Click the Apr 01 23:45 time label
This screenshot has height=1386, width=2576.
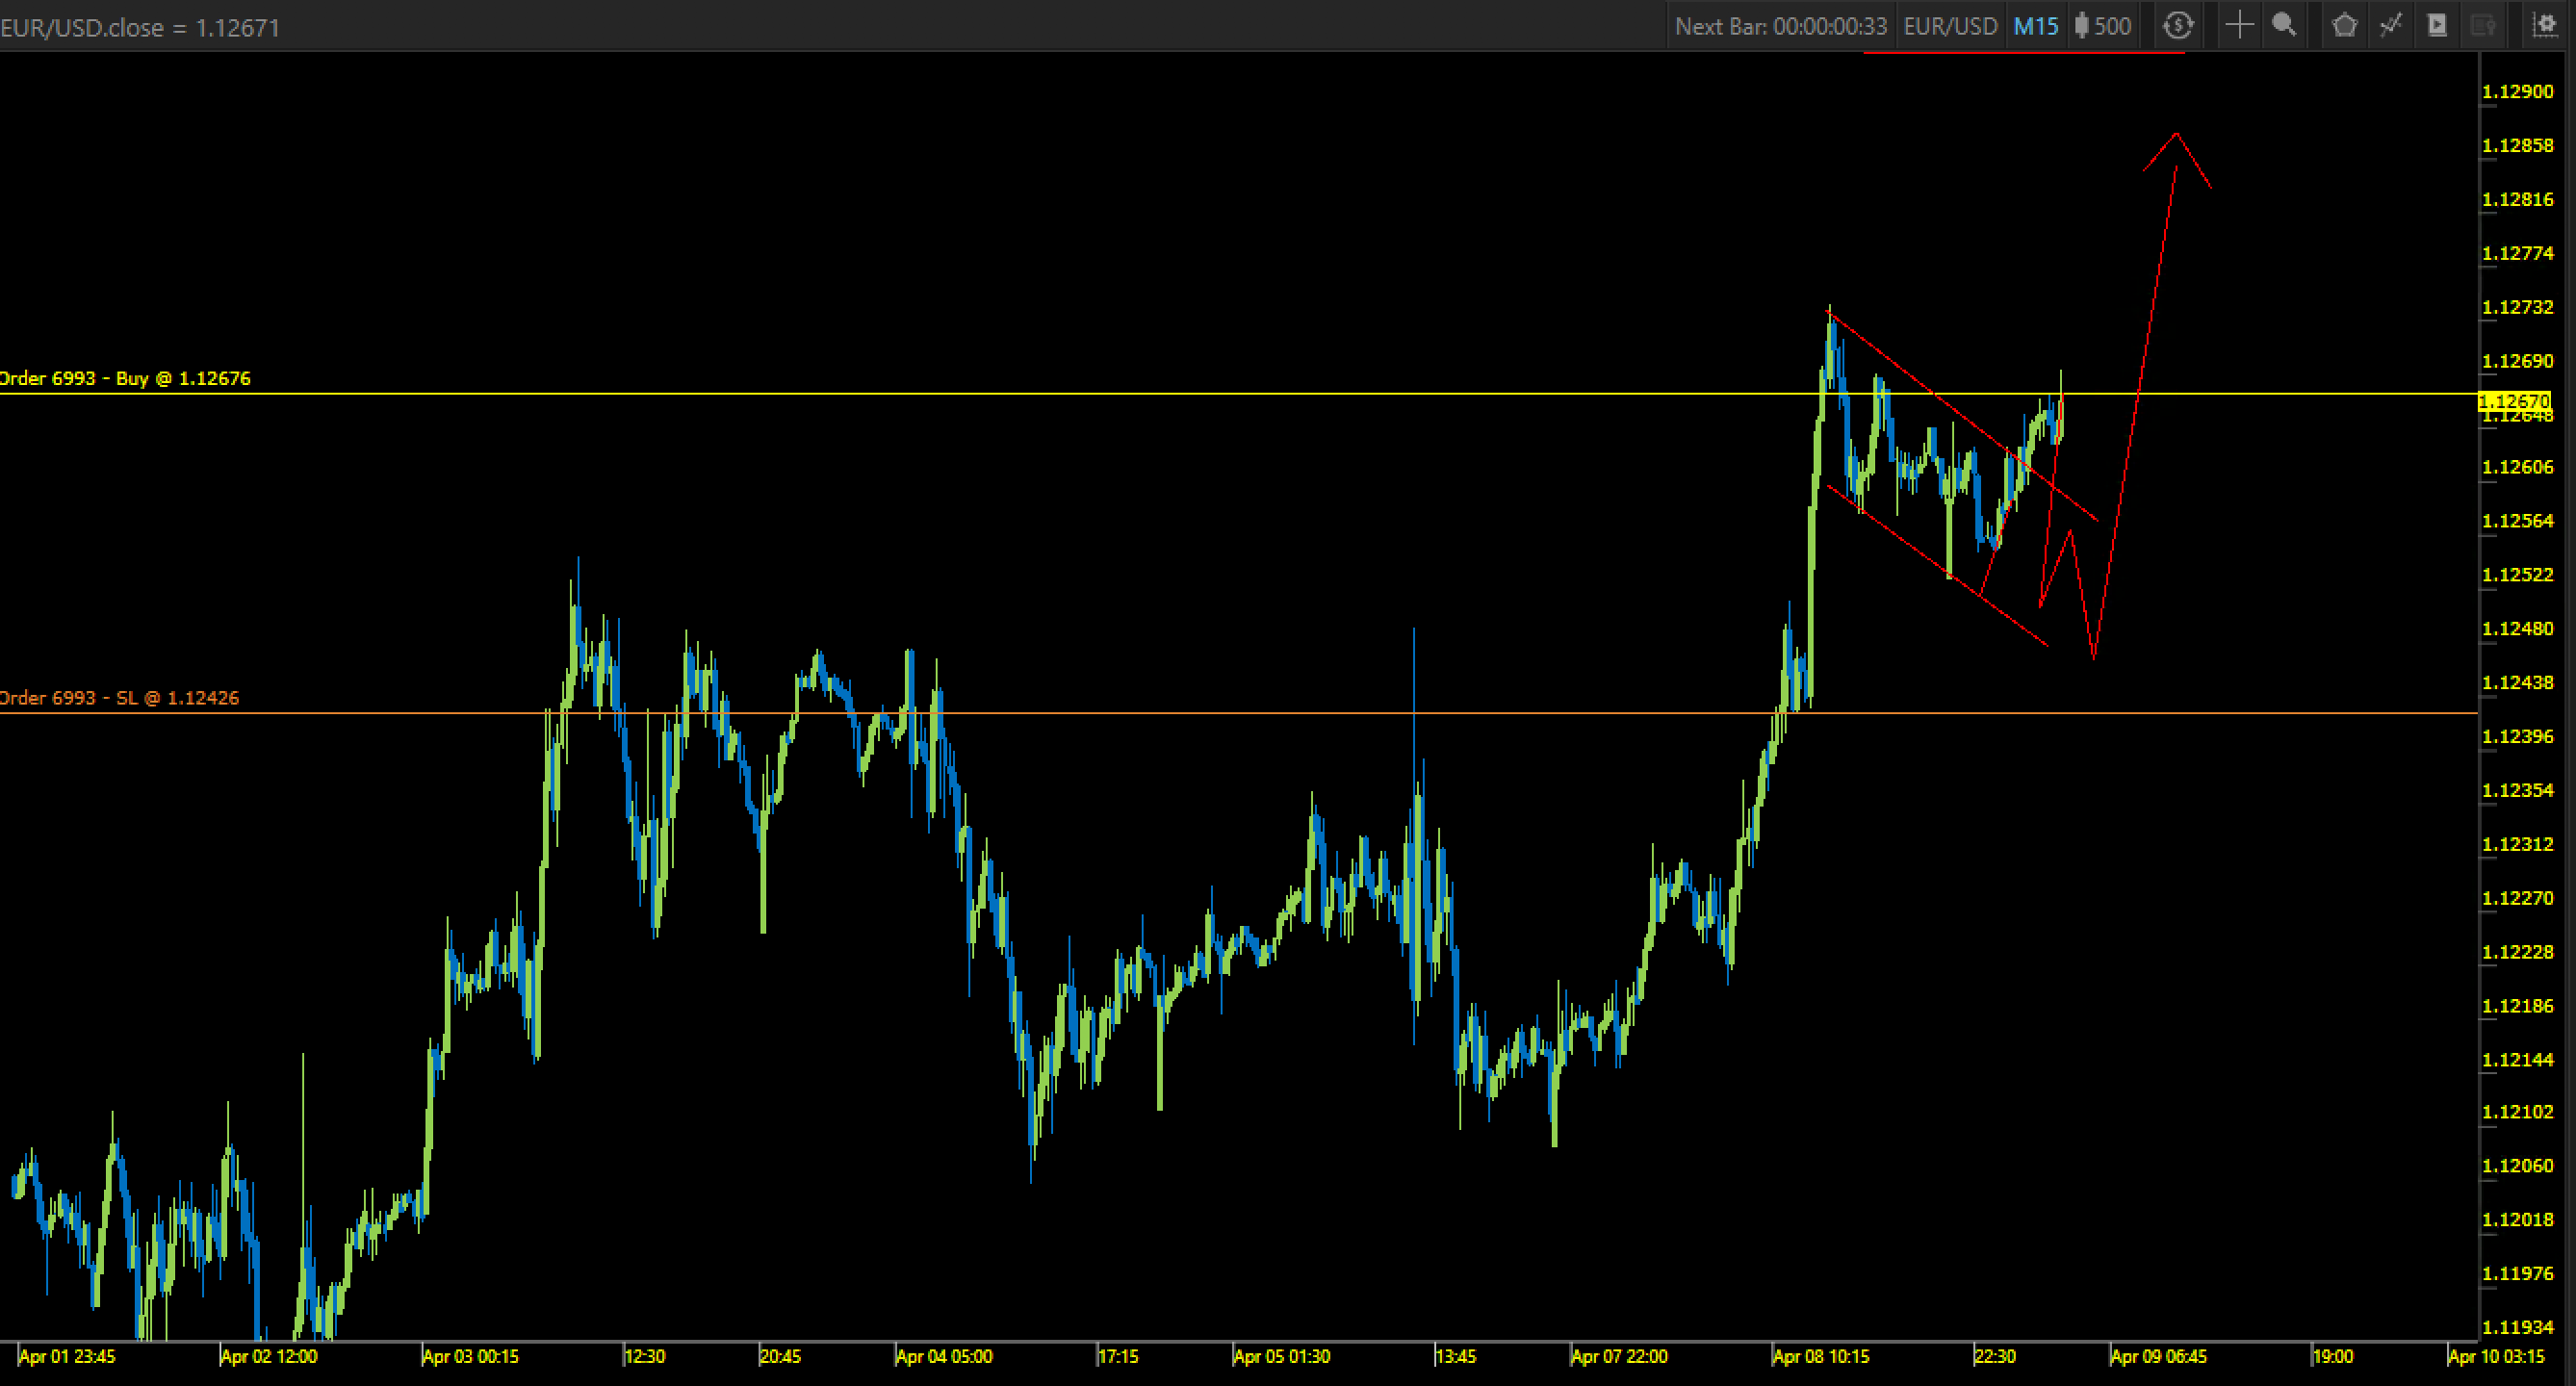point(67,1357)
